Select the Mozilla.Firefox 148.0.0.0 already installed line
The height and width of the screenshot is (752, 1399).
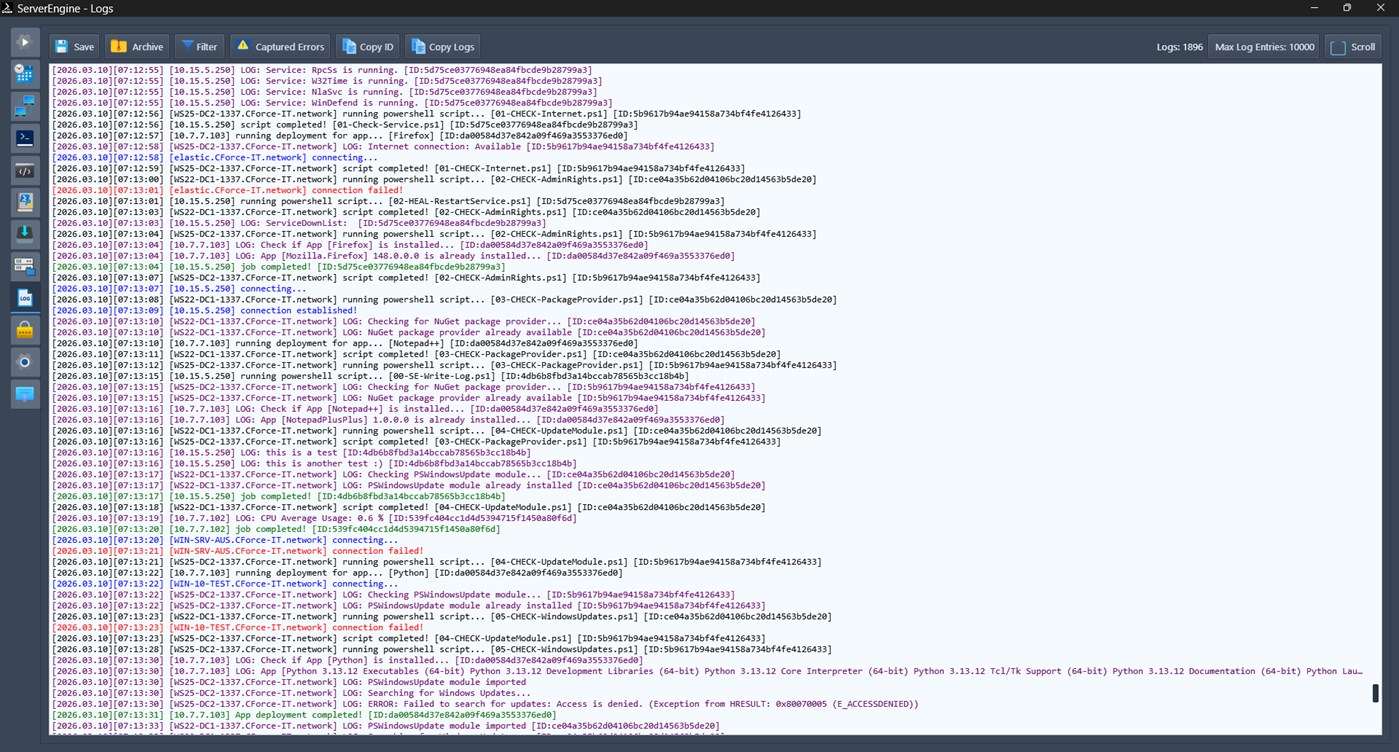[393, 255]
